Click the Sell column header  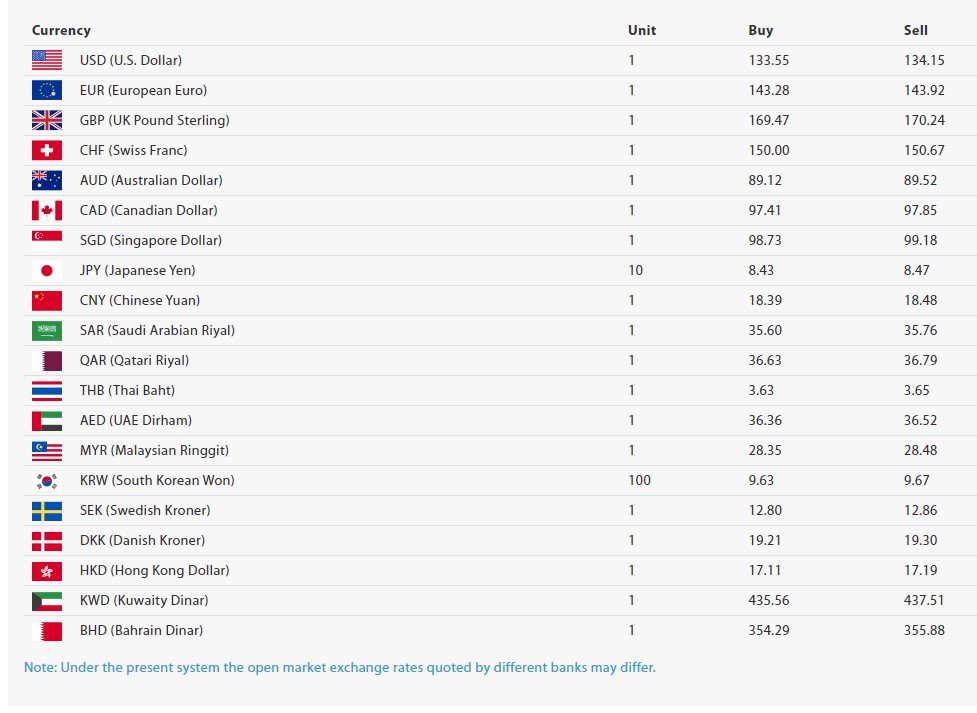[x=916, y=30]
